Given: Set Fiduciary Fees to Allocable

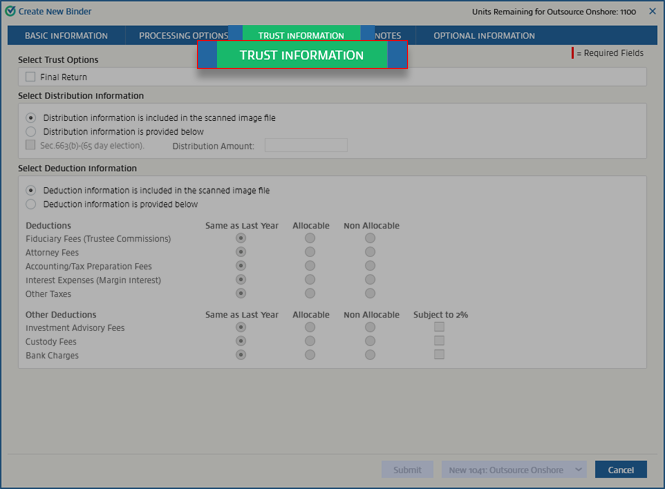Looking at the screenshot, I should (x=310, y=238).
